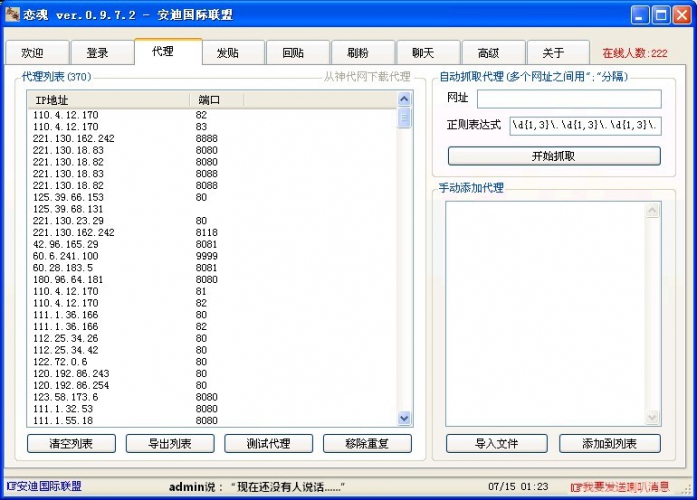Click manual proxy box scroll up arrow
This screenshot has height=500, width=697.
click(x=652, y=210)
